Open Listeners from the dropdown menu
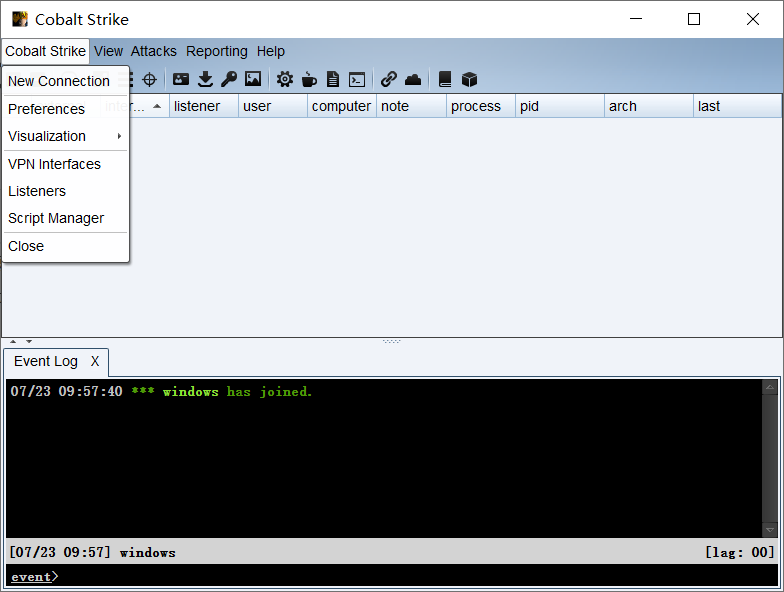Screen dimensions: 784x592 click(x=66, y=191)
